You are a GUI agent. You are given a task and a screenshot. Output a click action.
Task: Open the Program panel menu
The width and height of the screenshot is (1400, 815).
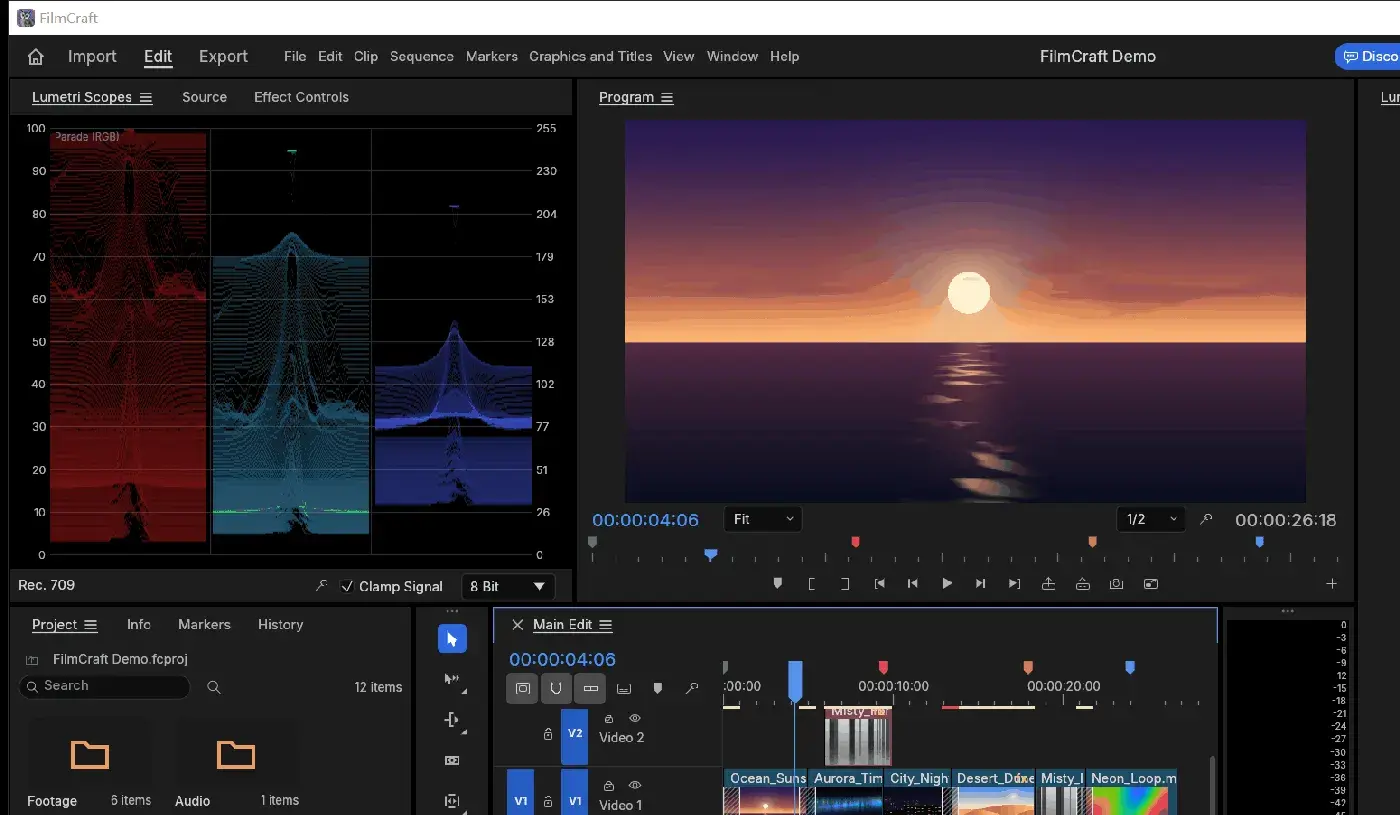point(667,98)
